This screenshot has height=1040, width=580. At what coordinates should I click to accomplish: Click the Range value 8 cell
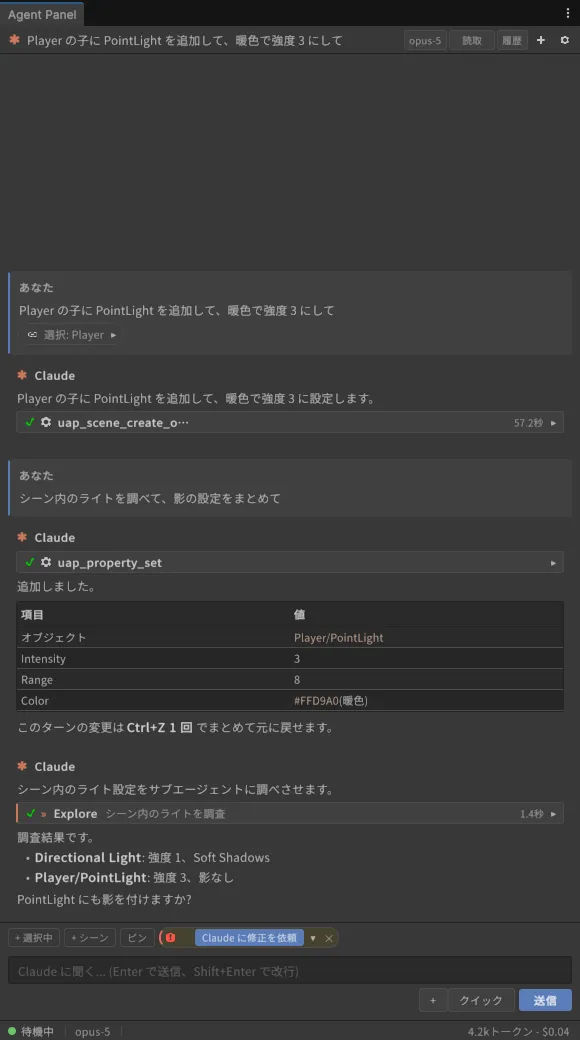[x=297, y=680]
